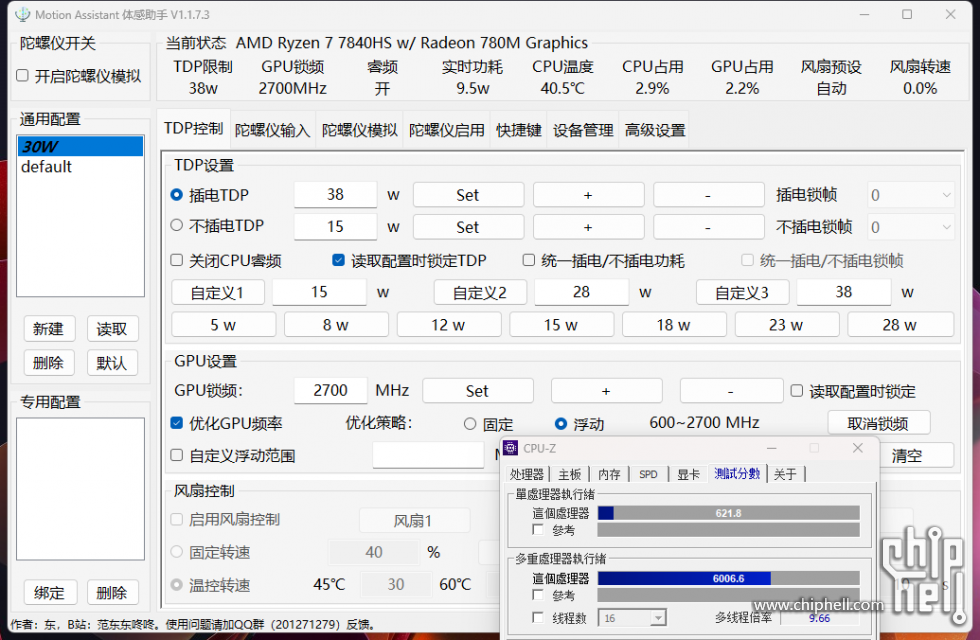The width and height of the screenshot is (980, 640).
Task: Open CPU-Z 内存 tab
Action: coord(609,474)
